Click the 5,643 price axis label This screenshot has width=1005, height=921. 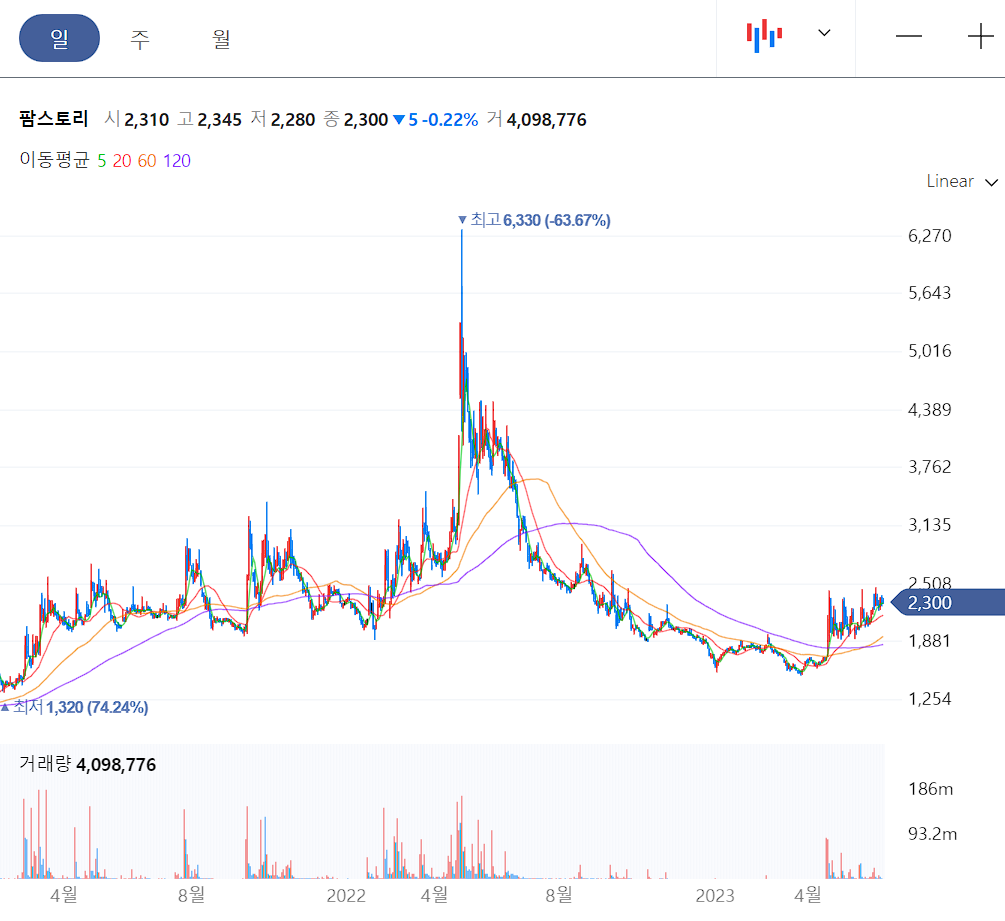point(929,294)
